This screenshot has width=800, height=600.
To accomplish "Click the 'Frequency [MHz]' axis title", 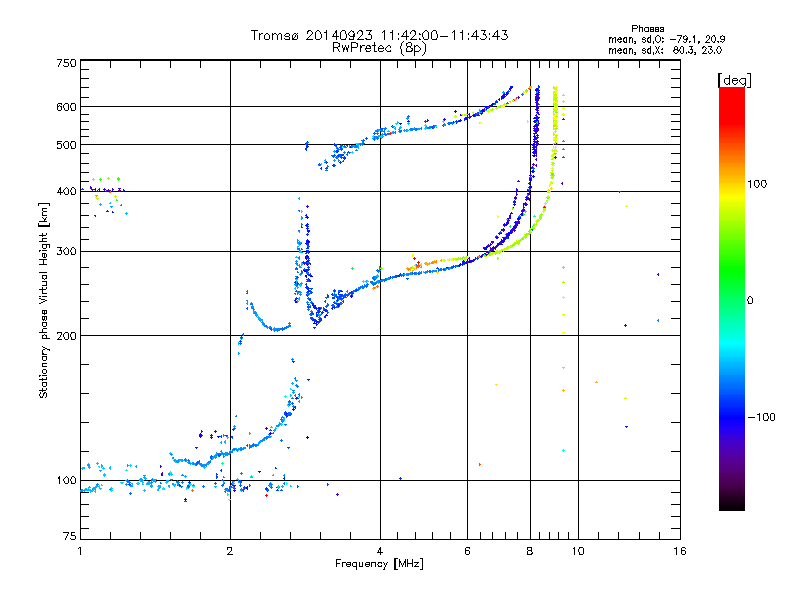I will pyautogui.click(x=379, y=564).
